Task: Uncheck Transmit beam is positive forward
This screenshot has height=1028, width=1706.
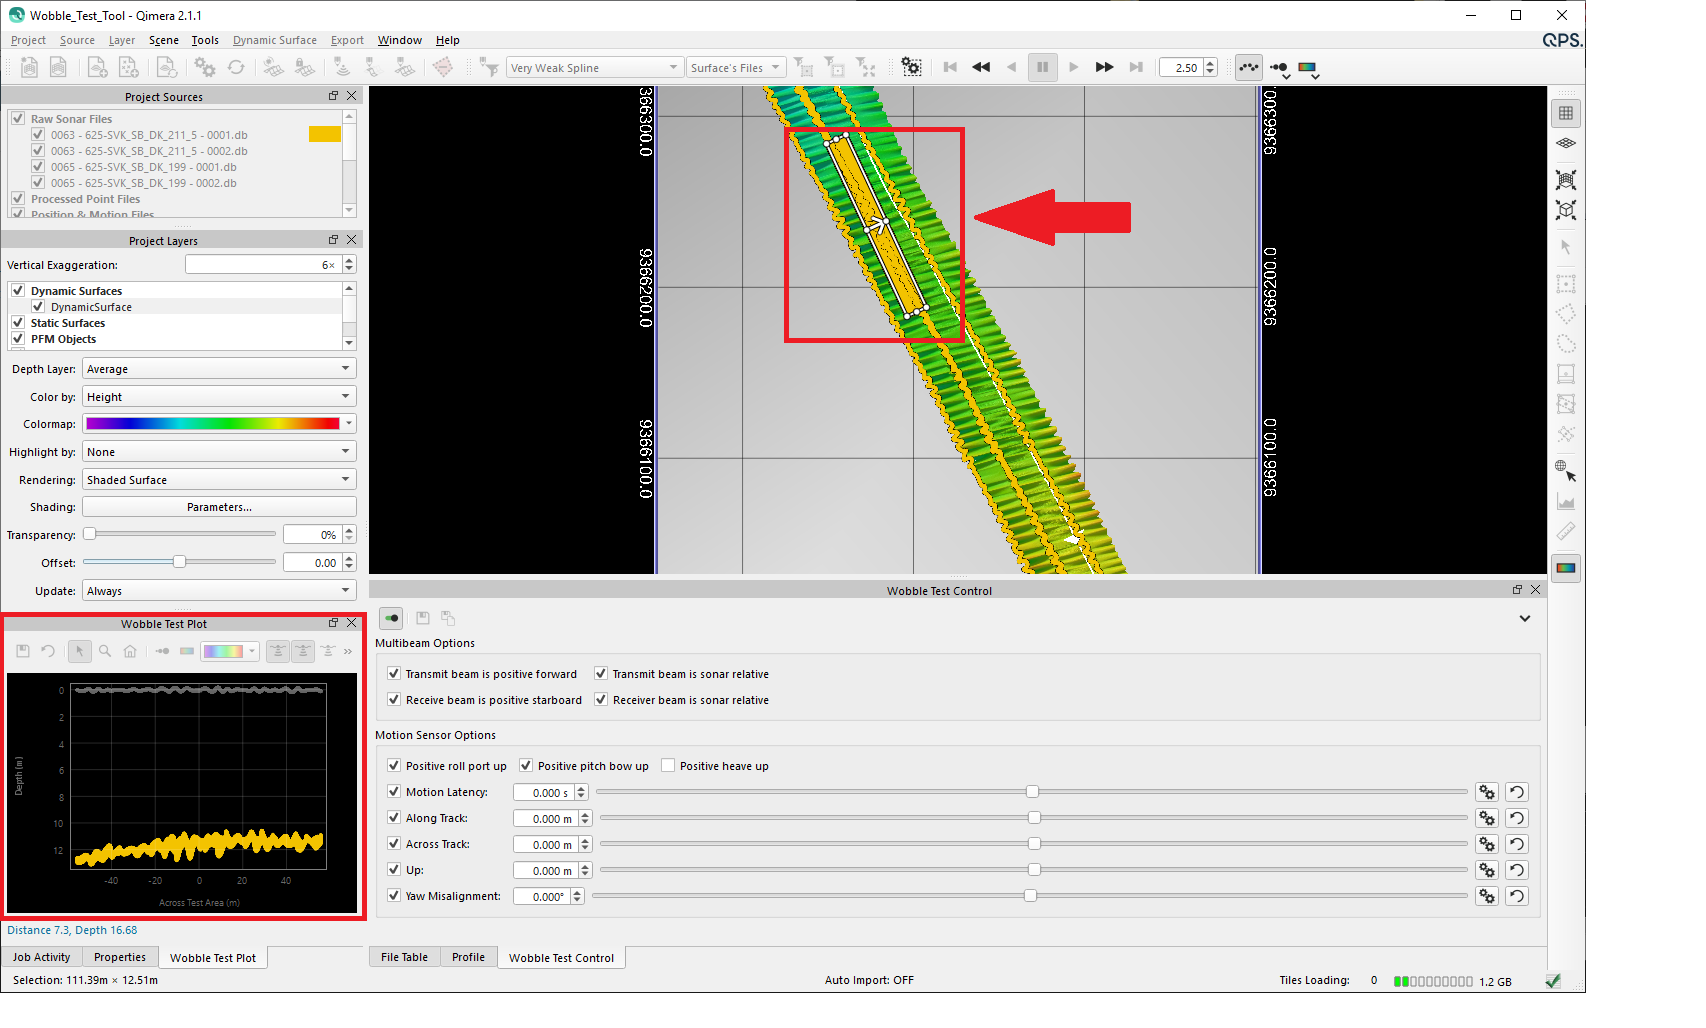Action: [393, 673]
